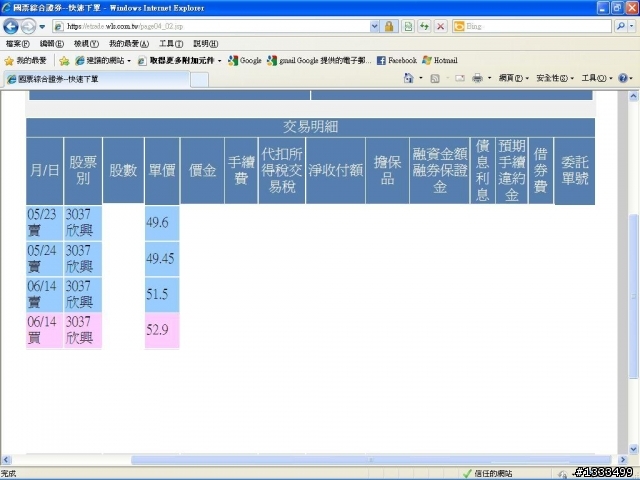The height and width of the screenshot is (480, 640).
Task: Click the 信任的網站 status bar zone
Action: [x=488, y=473]
